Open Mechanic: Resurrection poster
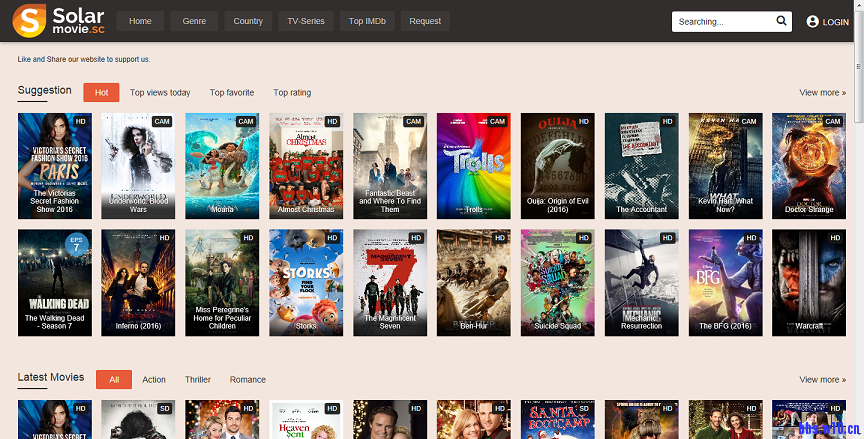This screenshot has width=864, height=439. tap(641, 283)
